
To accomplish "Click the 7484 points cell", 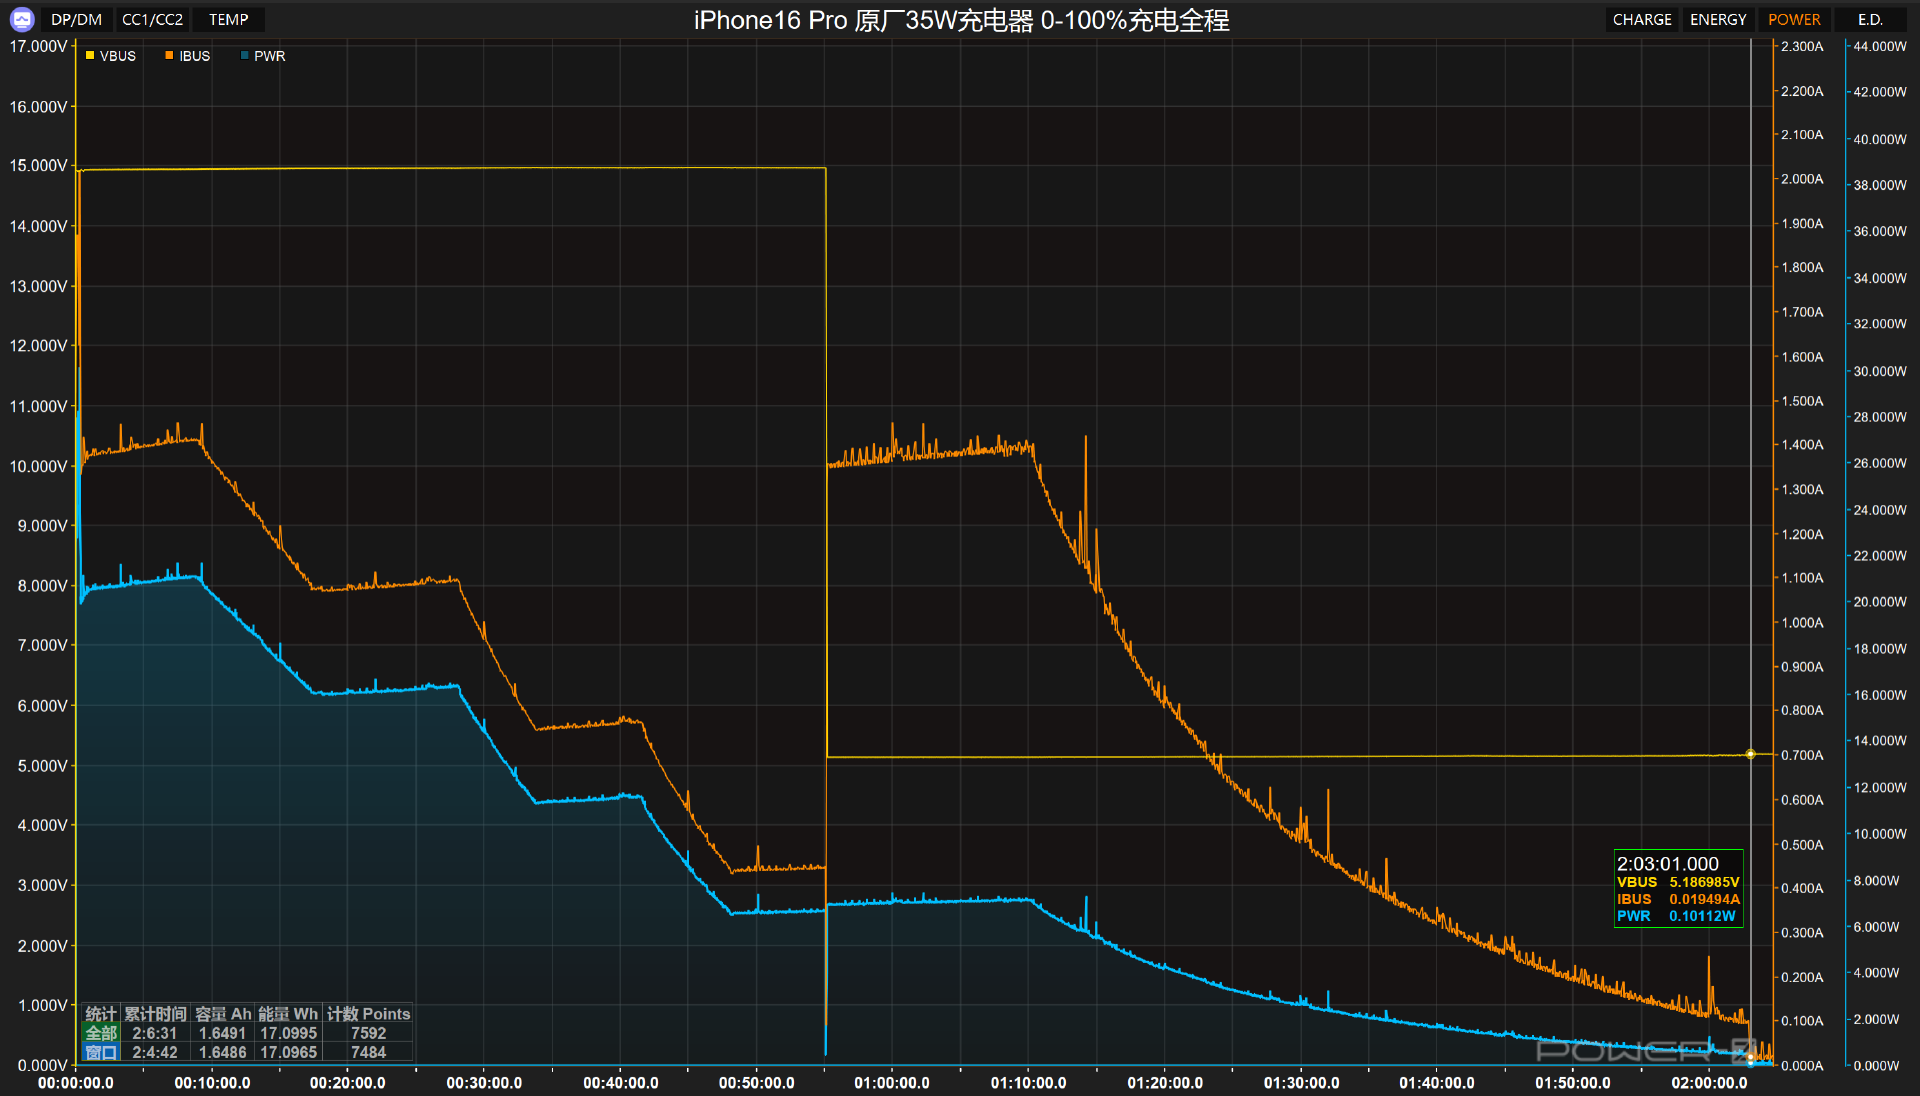I will 368,1052.
